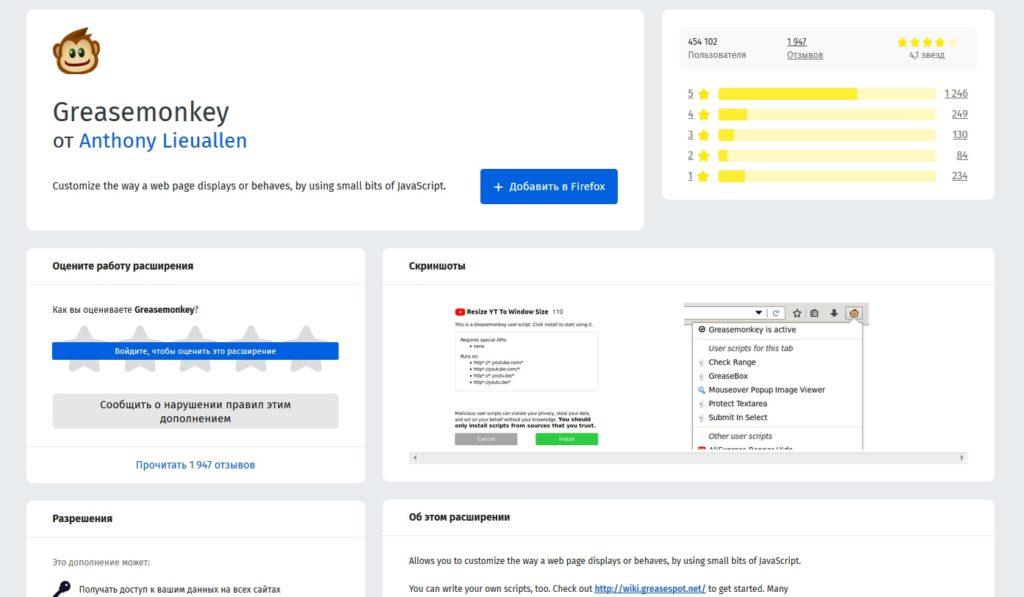This screenshot has height=597, width=1024.
Task: Filter reviews by 3 star rating
Action: pyautogui.click(x=690, y=135)
